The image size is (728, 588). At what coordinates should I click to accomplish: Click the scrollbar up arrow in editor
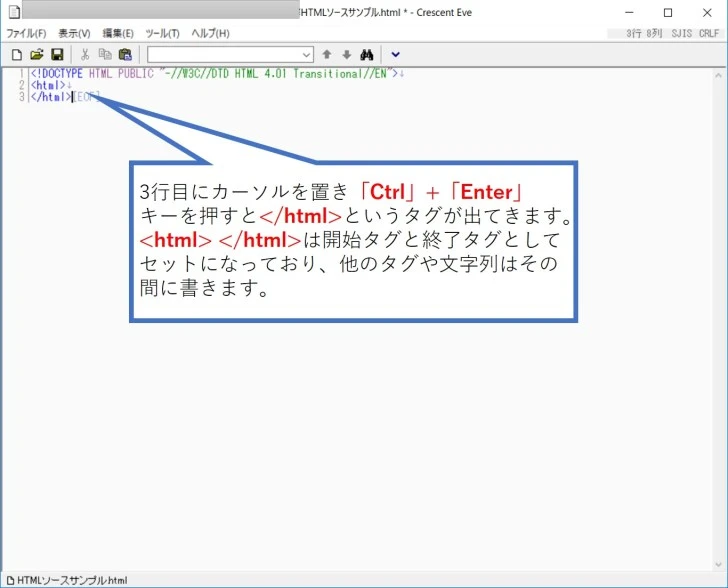[x=718, y=75]
